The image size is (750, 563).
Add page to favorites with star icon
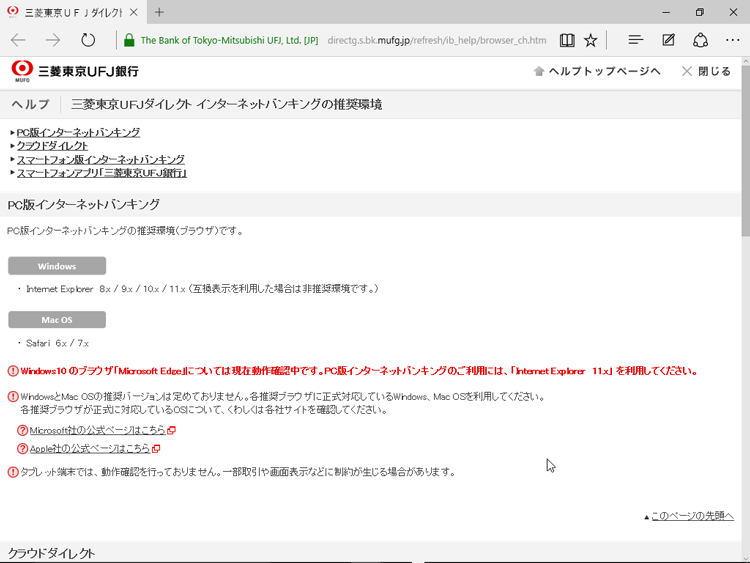591,40
